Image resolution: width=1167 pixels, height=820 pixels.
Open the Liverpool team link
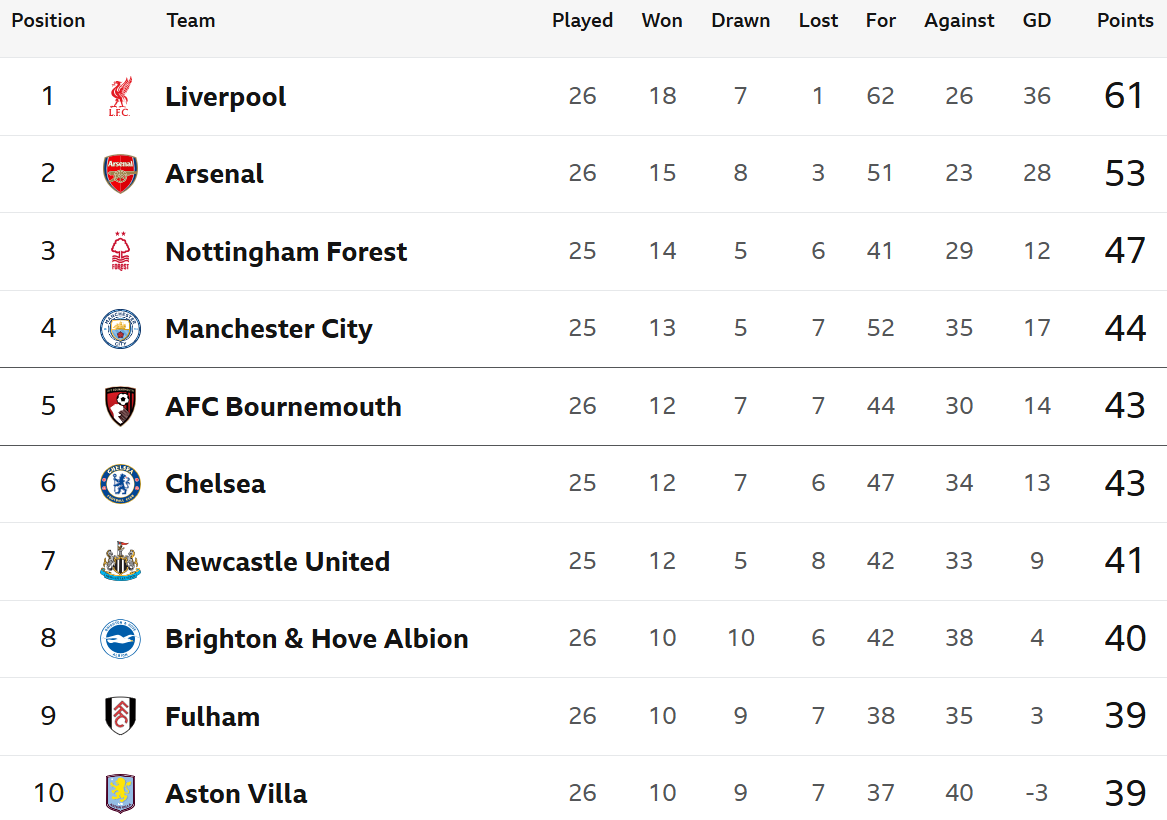[x=226, y=97]
